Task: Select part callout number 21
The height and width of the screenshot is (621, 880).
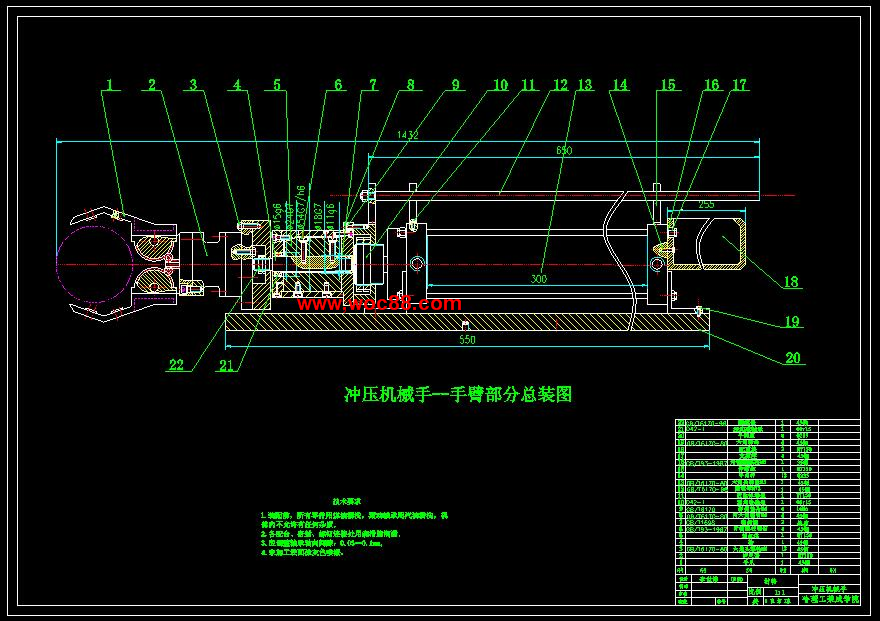Action: (x=226, y=366)
